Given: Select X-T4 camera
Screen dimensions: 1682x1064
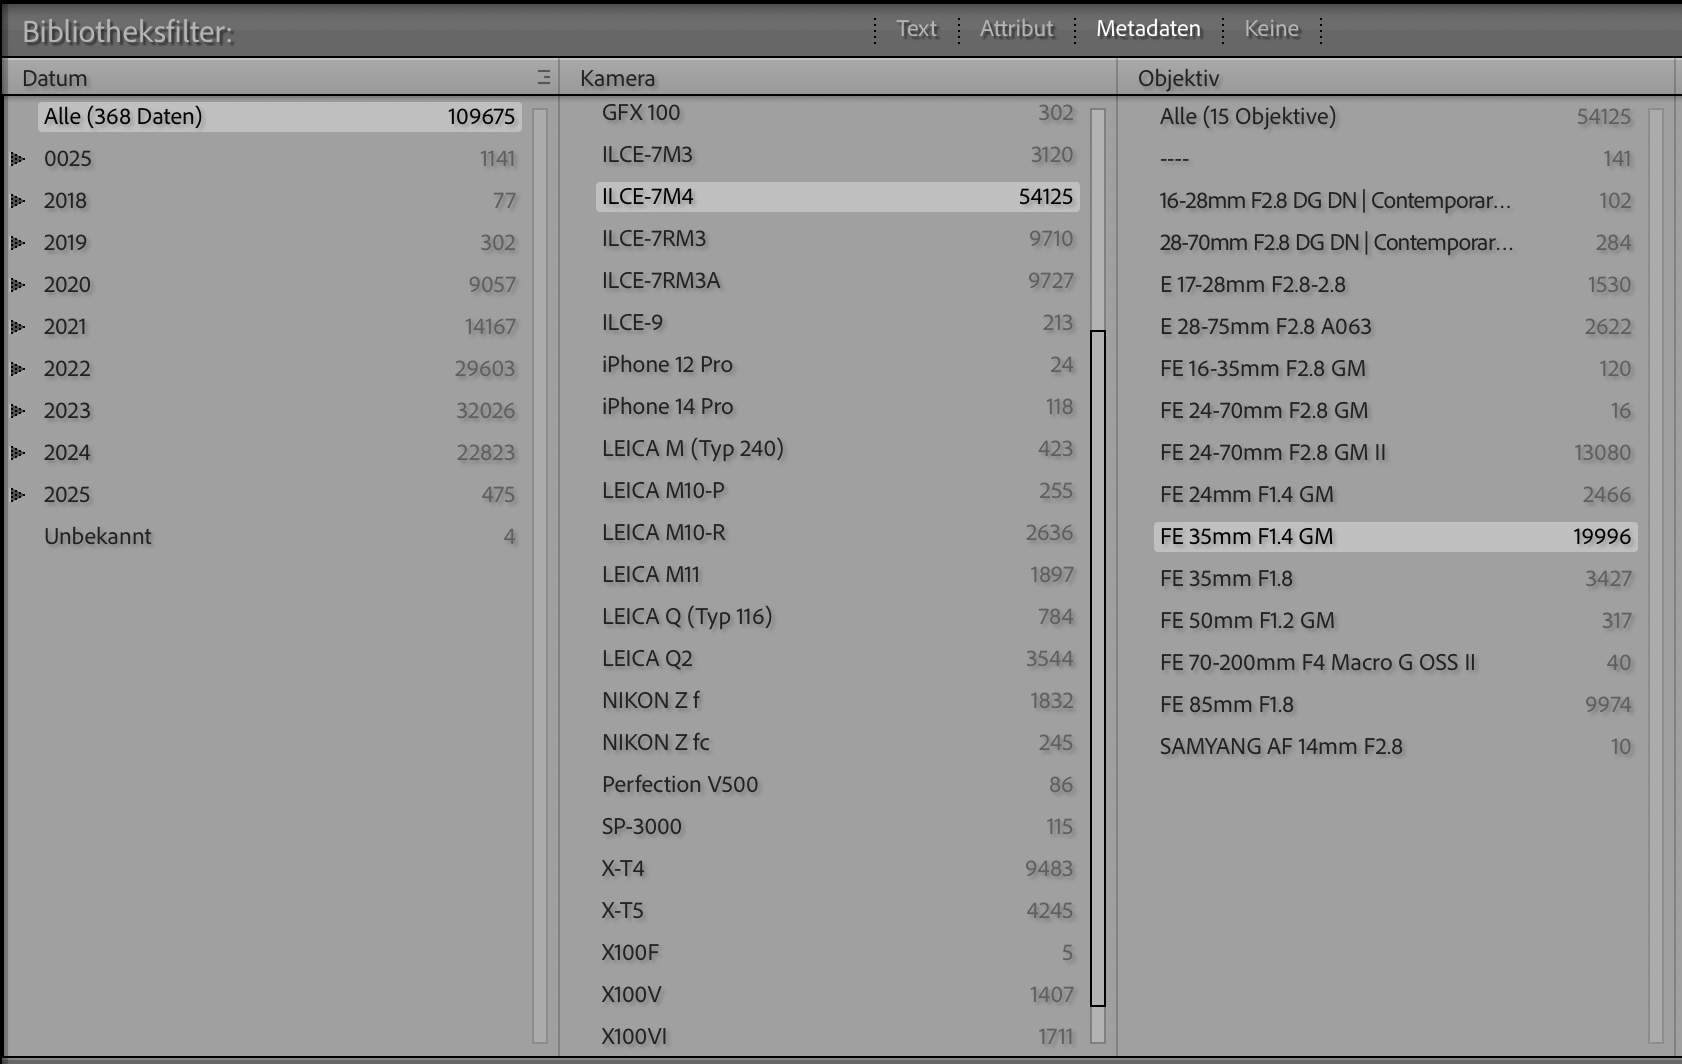Looking at the screenshot, I should (x=838, y=868).
